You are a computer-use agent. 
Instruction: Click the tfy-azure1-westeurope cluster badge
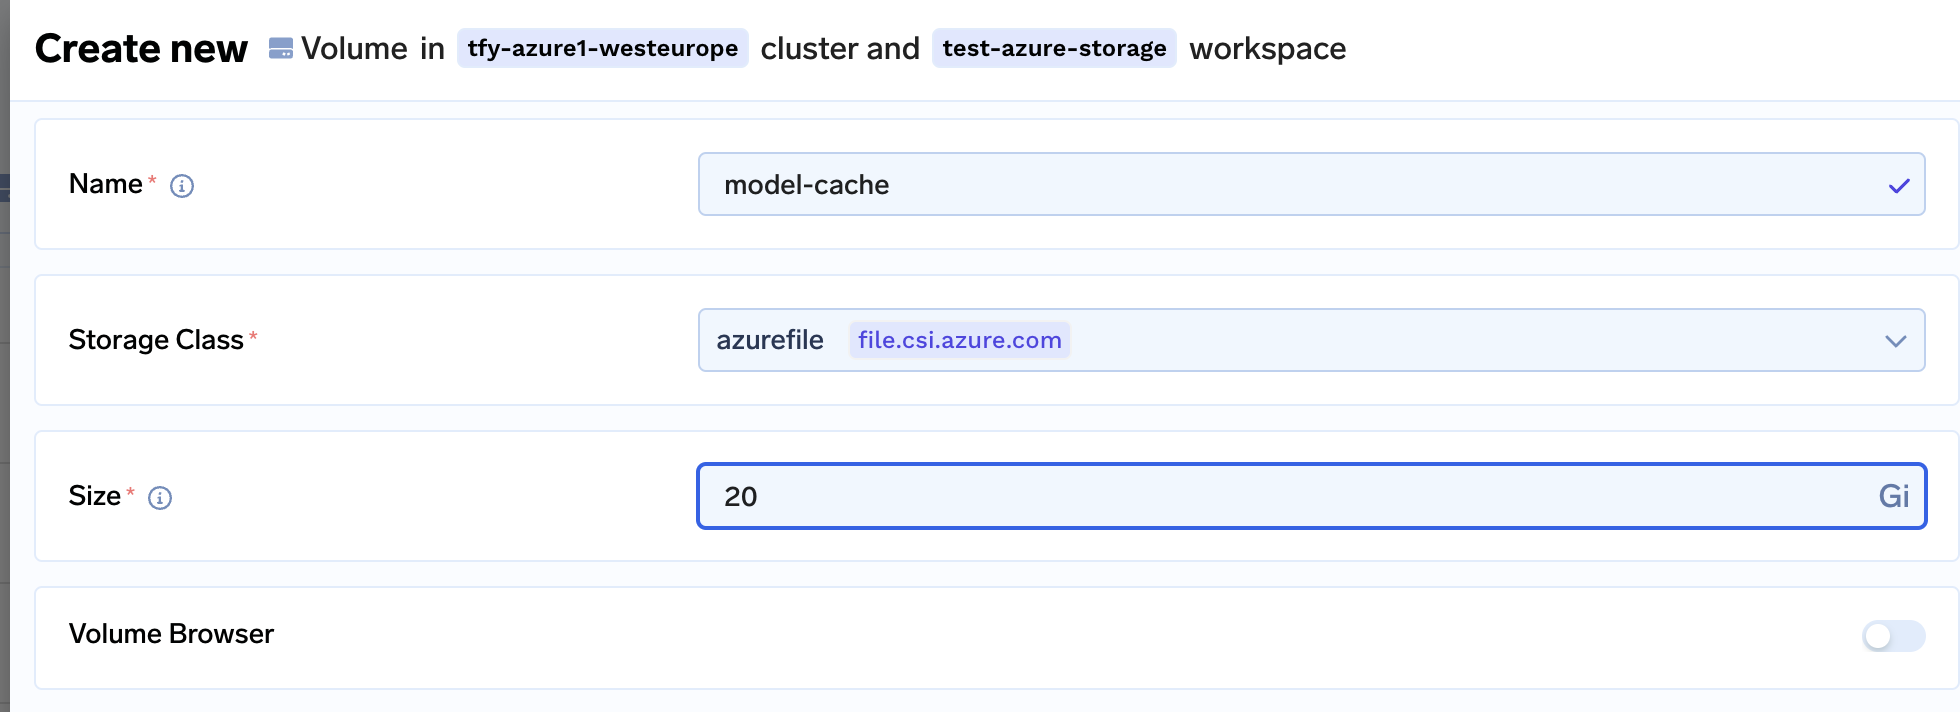(x=602, y=48)
